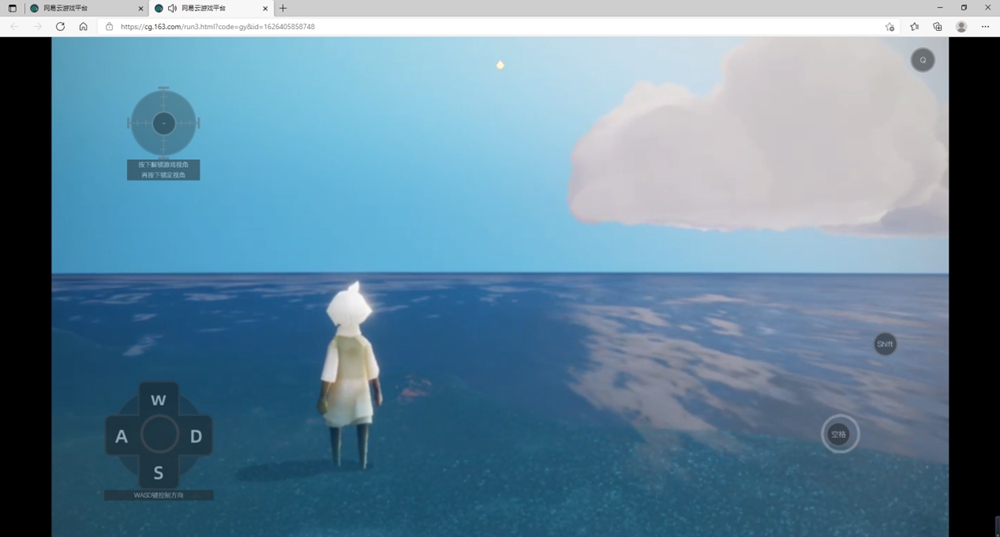
Task: Select the second tab with the speaker icon
Action: (x=211, y=8)
